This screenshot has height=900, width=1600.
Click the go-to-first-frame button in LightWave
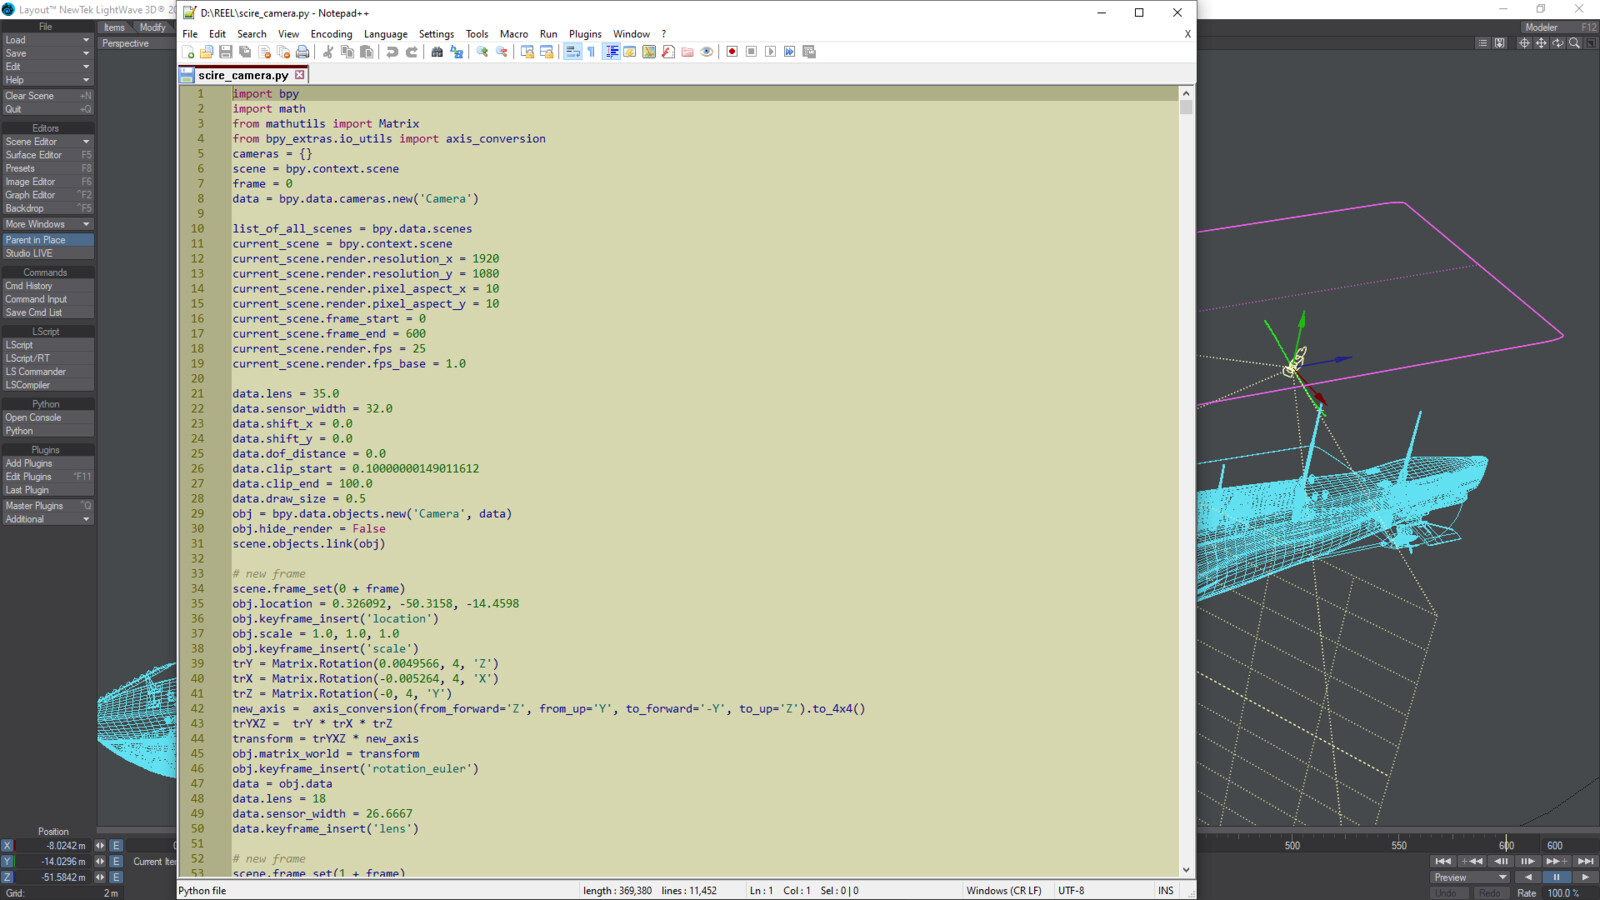coord(1442,861)
